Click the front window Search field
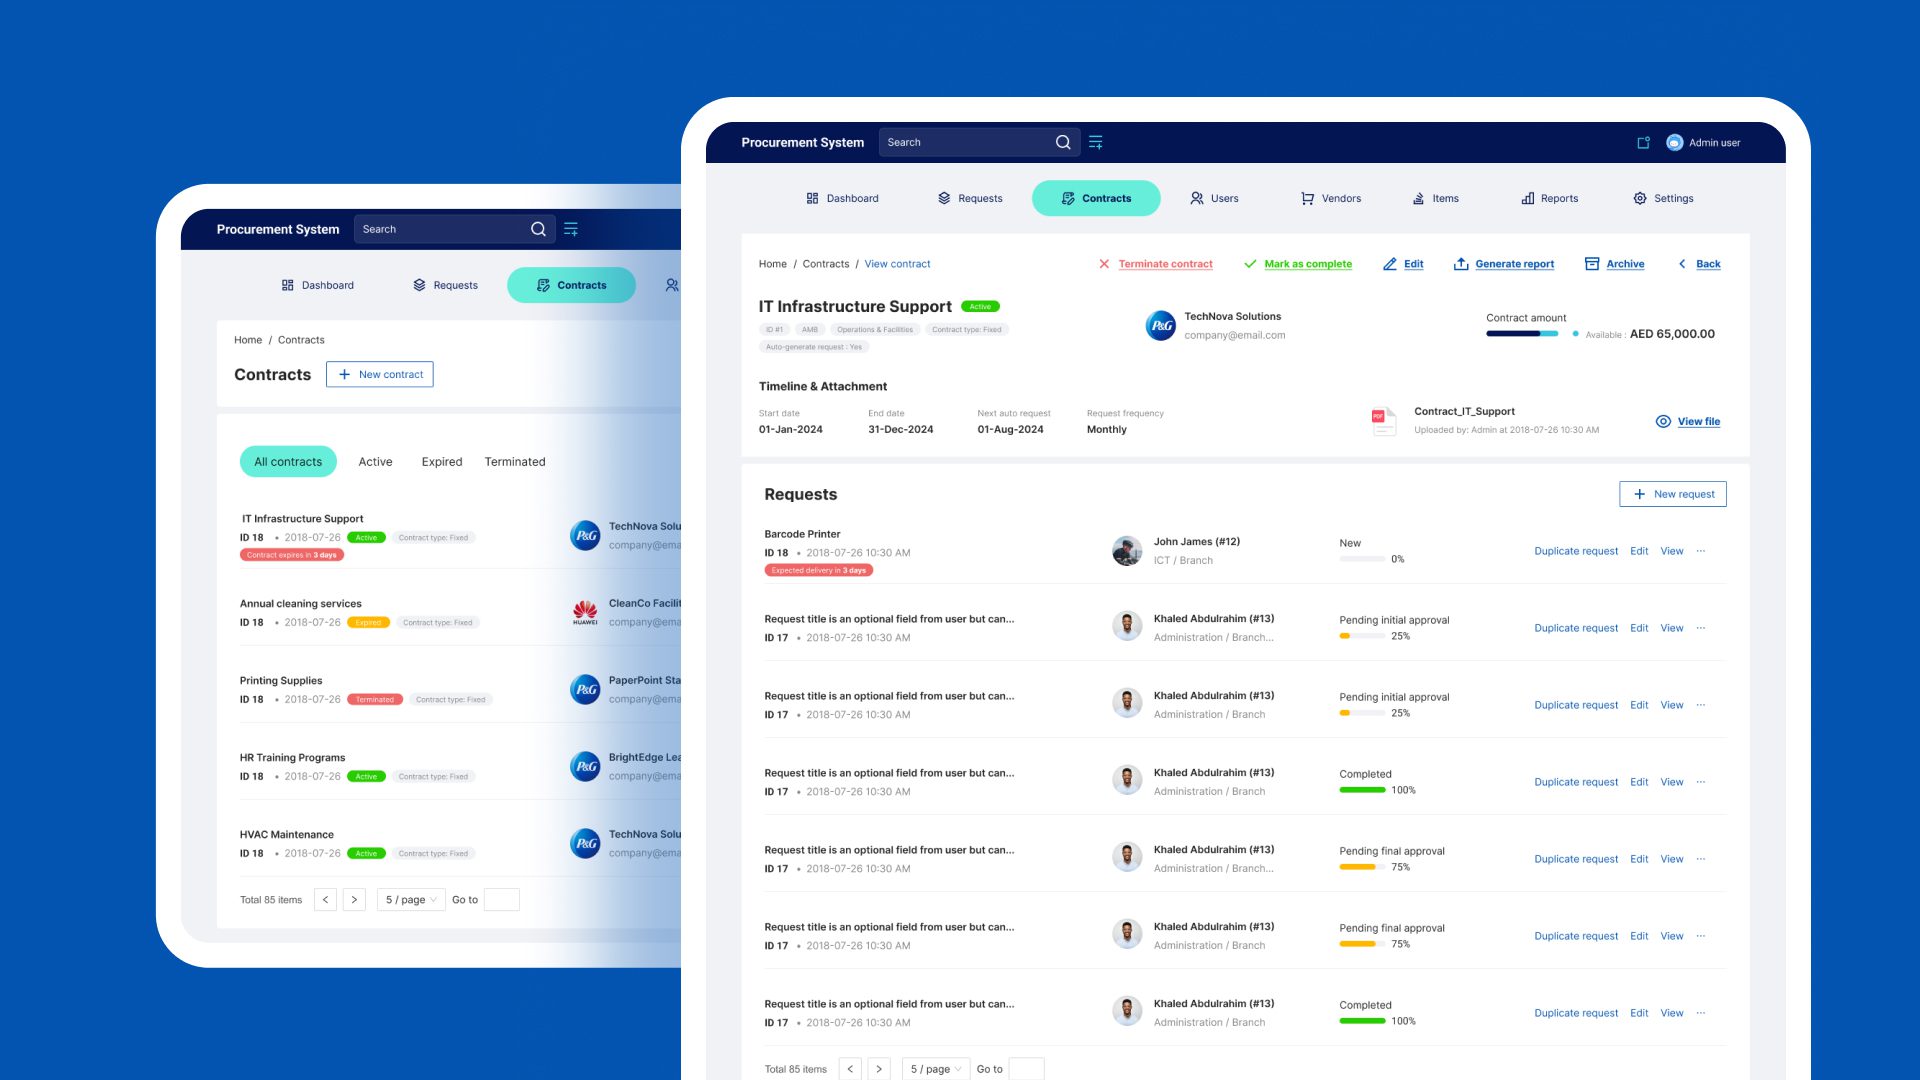 979,142
